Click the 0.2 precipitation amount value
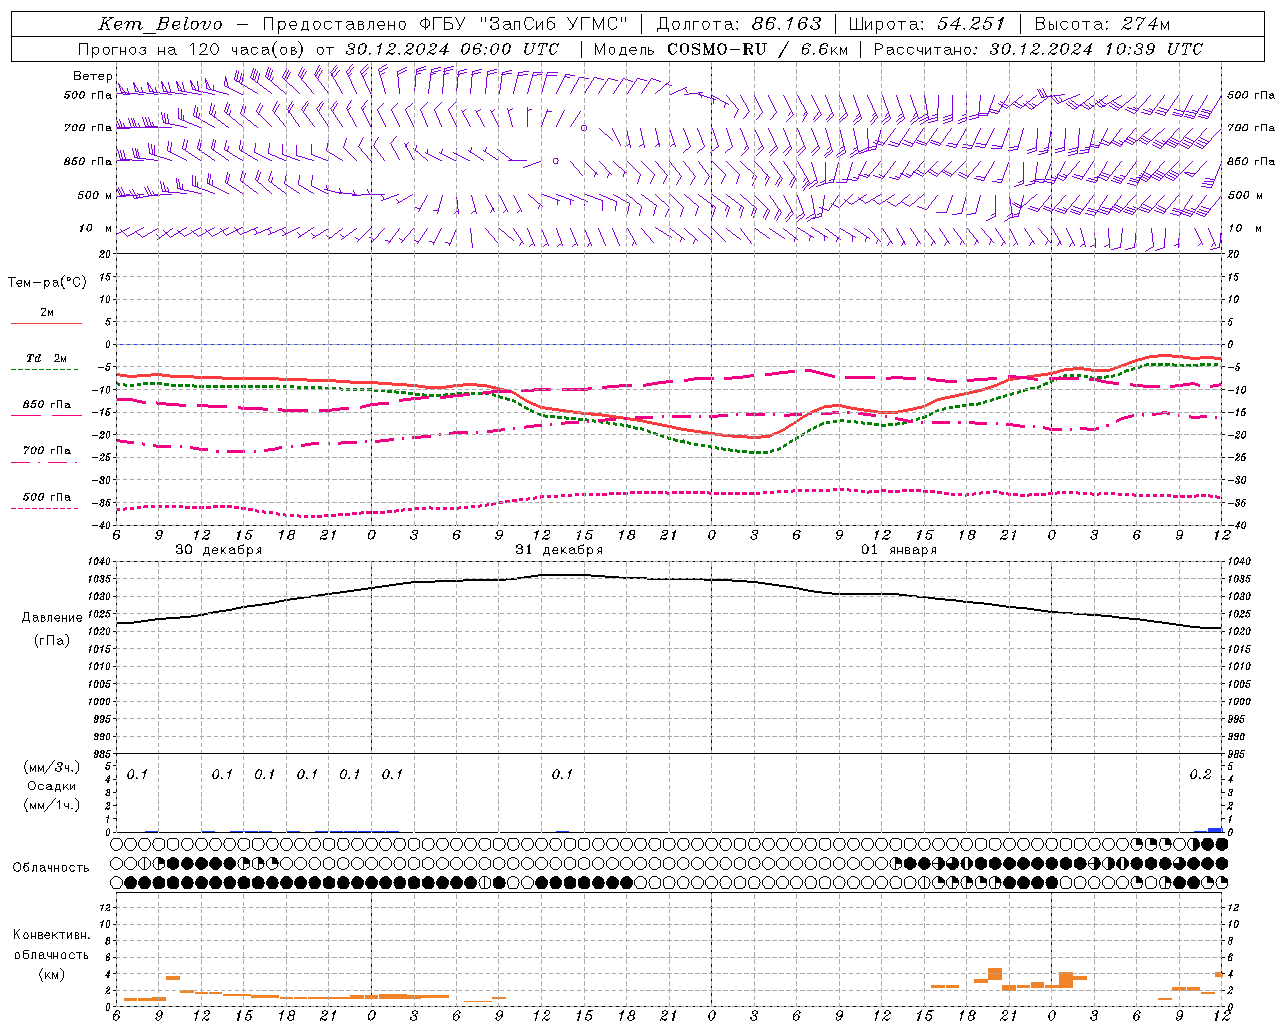Image resolution: width=1280 pixels, height=1024 pixels. click(1200, 775)
